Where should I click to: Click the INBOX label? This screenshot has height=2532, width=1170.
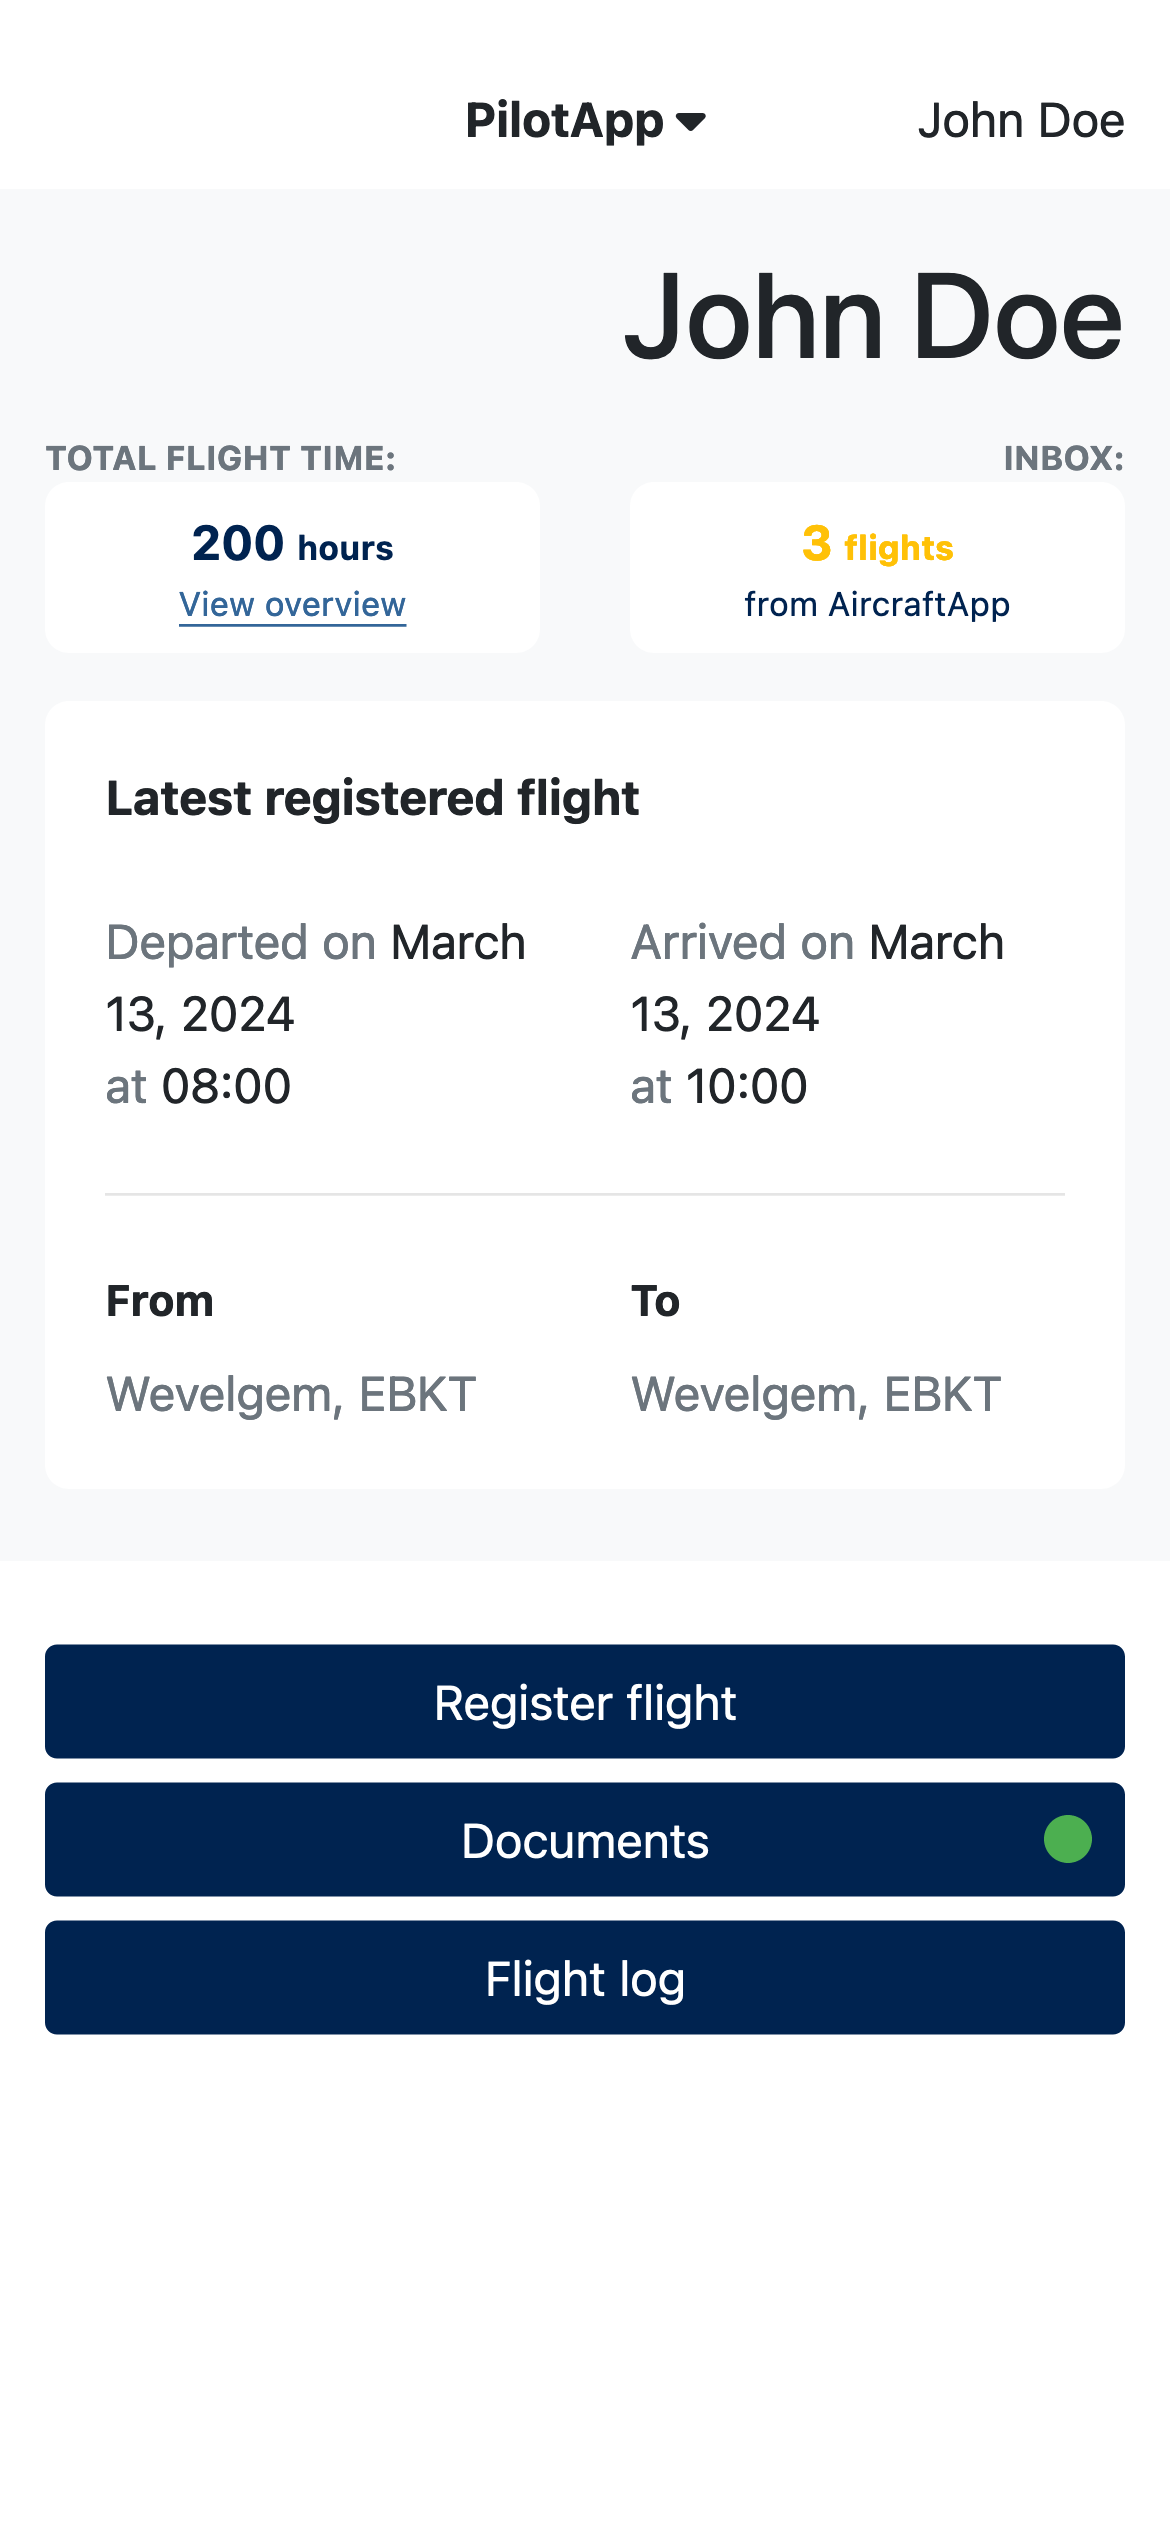[1063, 458]
